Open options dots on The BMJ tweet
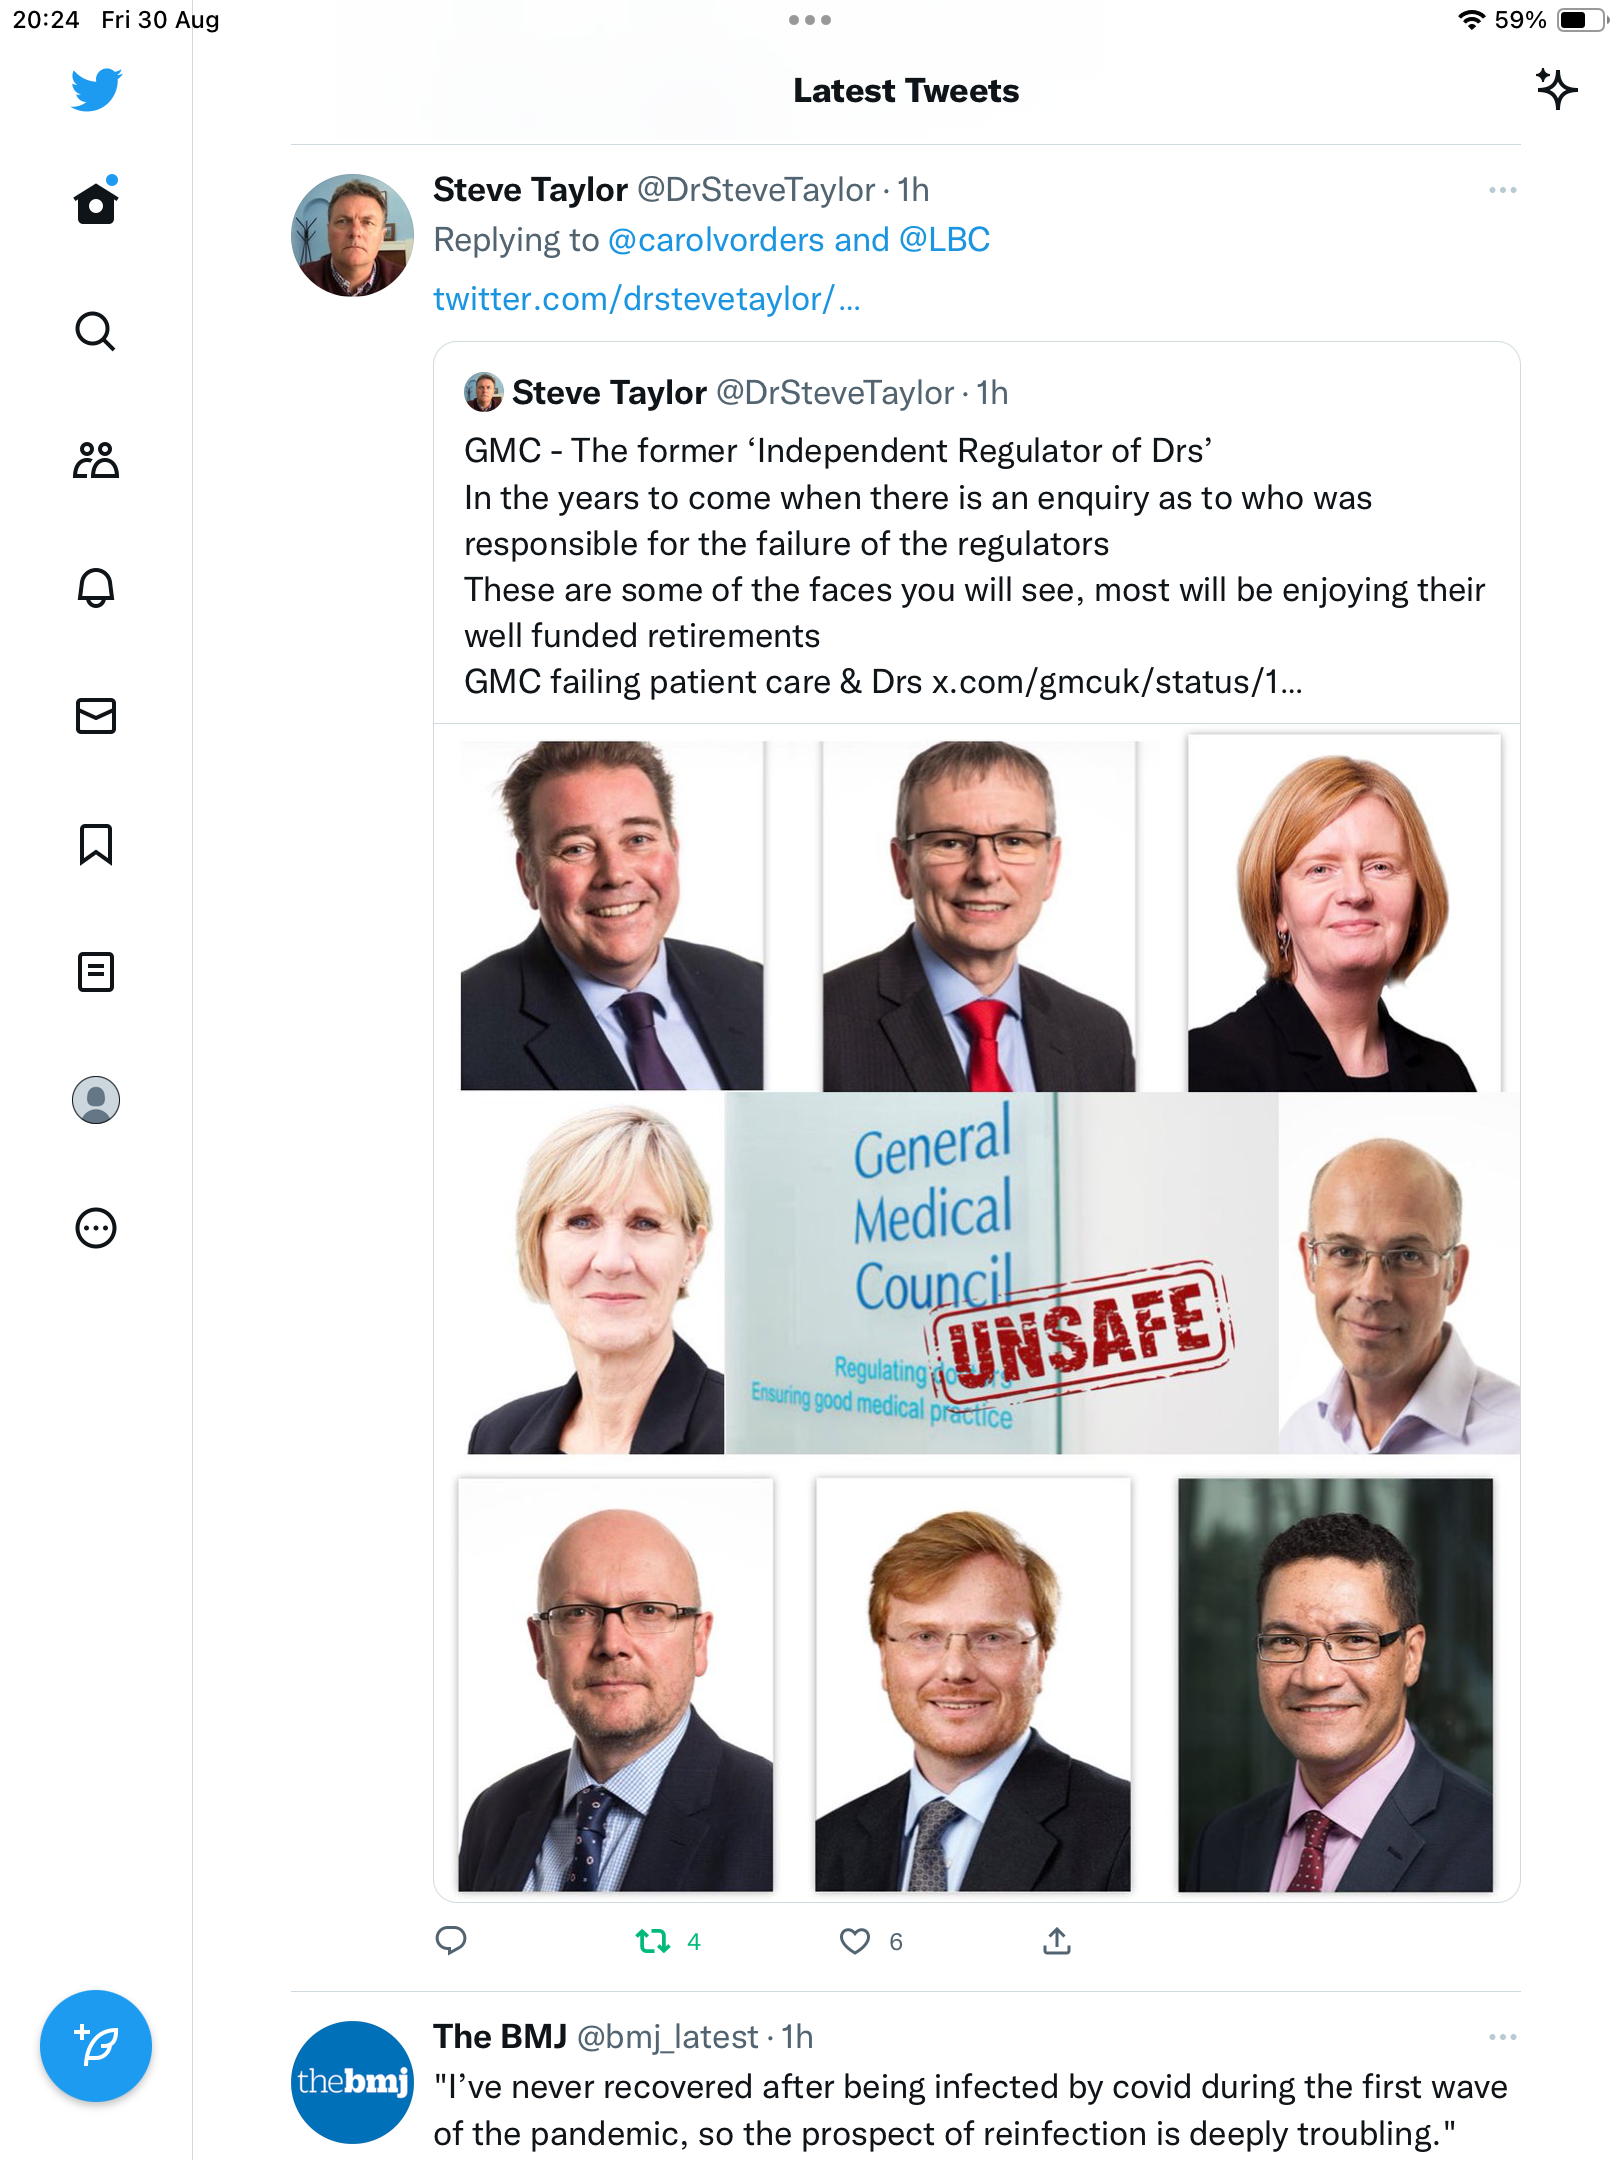 click(1502, 2037)
